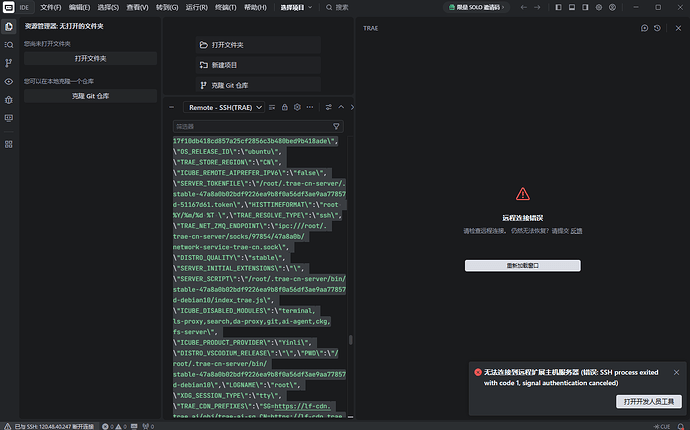Open the 文件(F) menu
The image size is (690, 430).
tap(50, 7)
